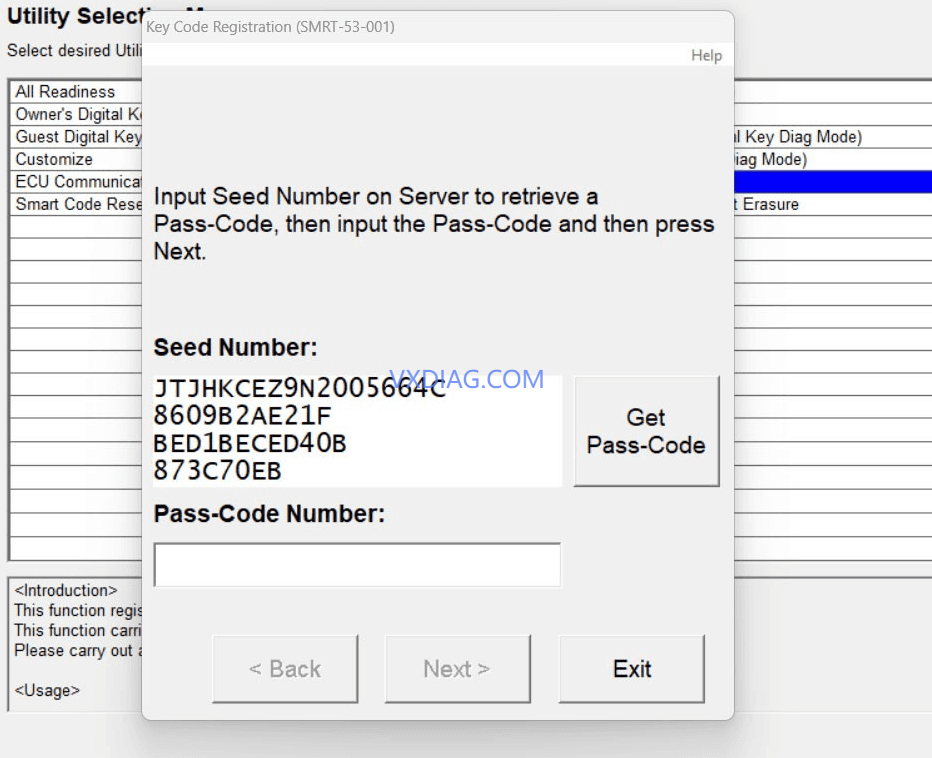The width and height of the screenshot is (932, 758).
Task: Select Owner's Digital Key utility row
Action: pyautogui.click(x=76, y=114)
